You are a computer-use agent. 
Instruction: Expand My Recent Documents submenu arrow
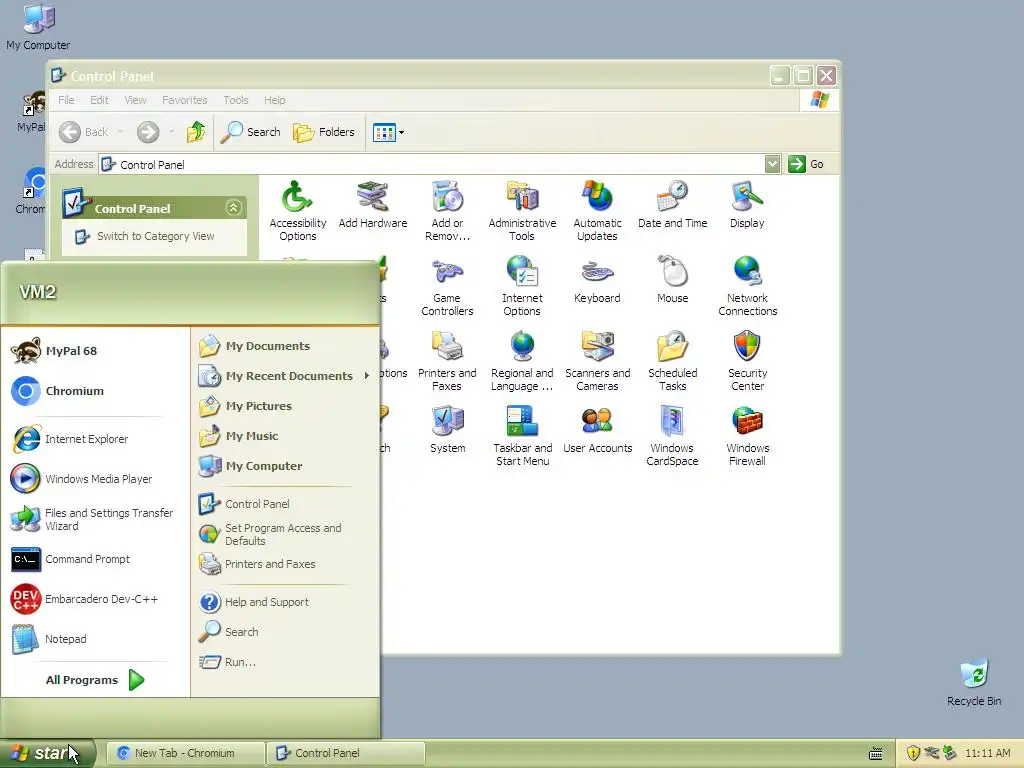[x=366, y=376]
